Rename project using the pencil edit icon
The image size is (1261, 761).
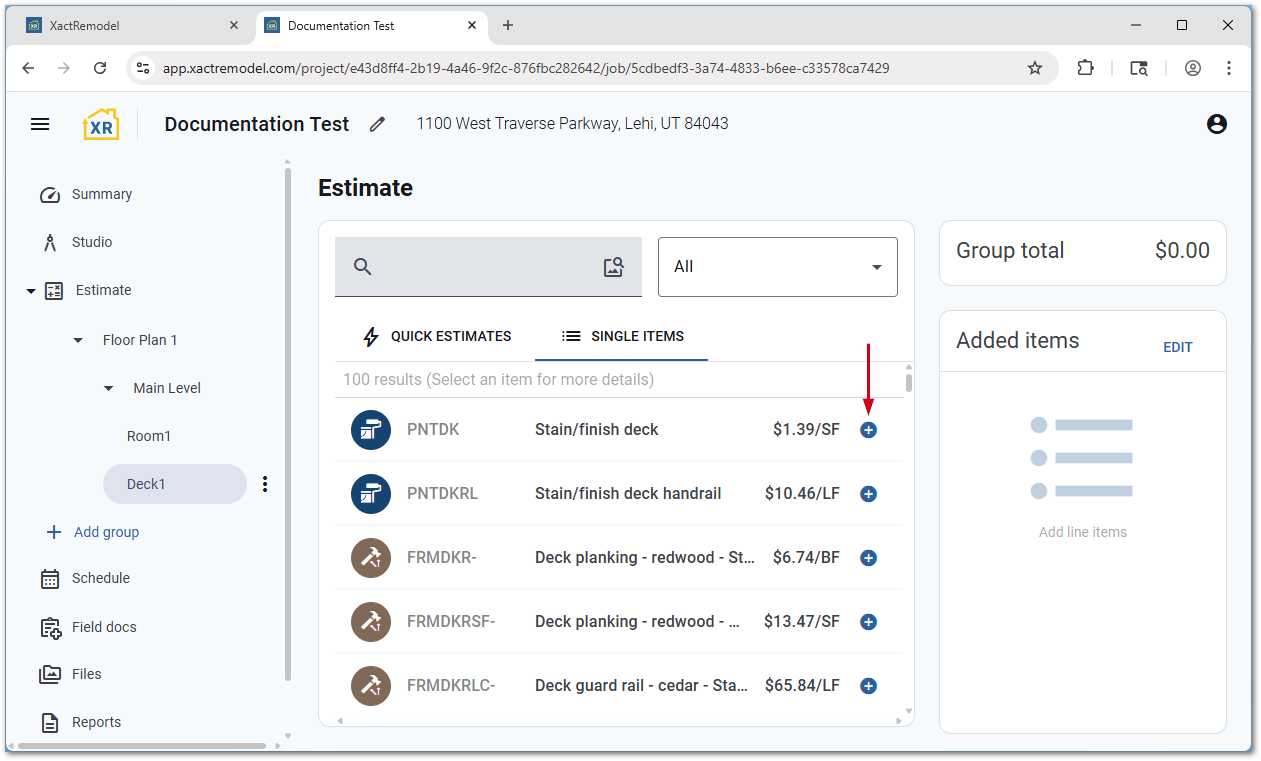click(377, 123)
